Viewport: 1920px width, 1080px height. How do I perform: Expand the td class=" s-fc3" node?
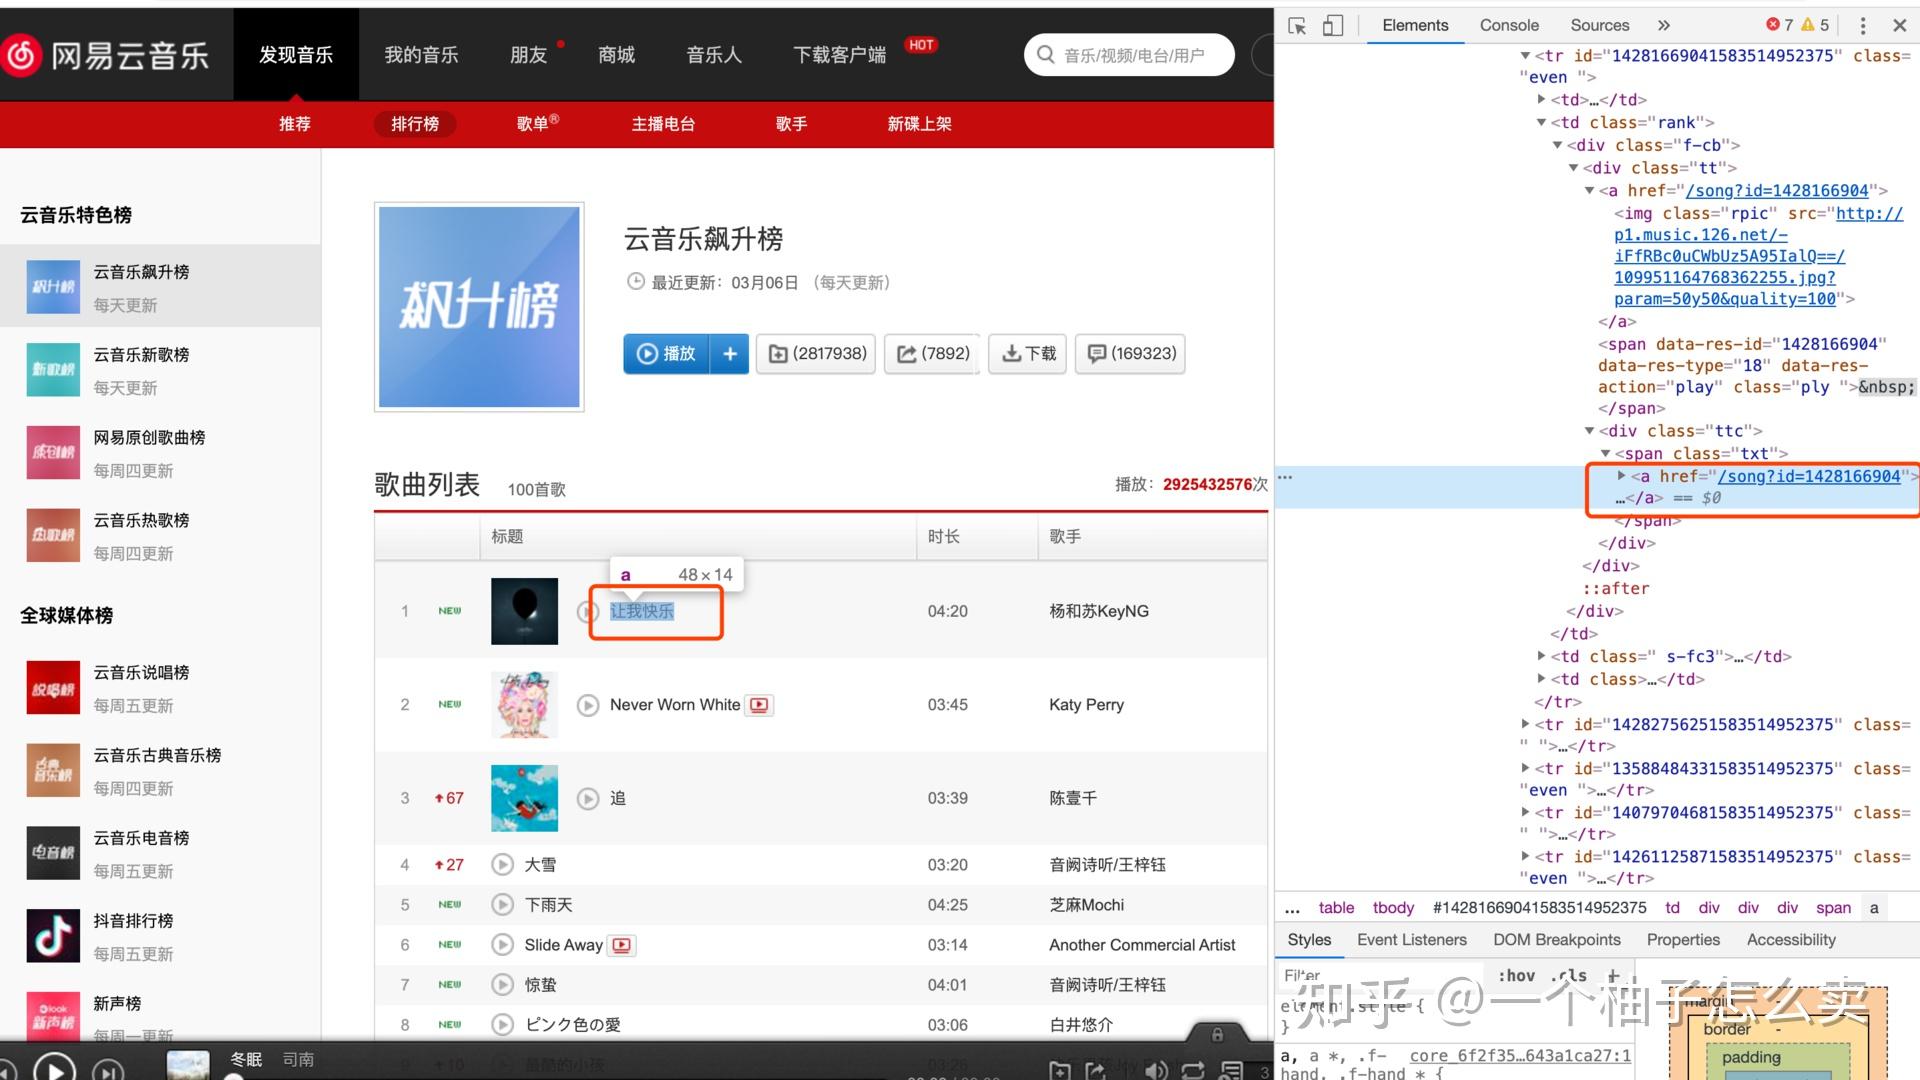[1541, 656]
